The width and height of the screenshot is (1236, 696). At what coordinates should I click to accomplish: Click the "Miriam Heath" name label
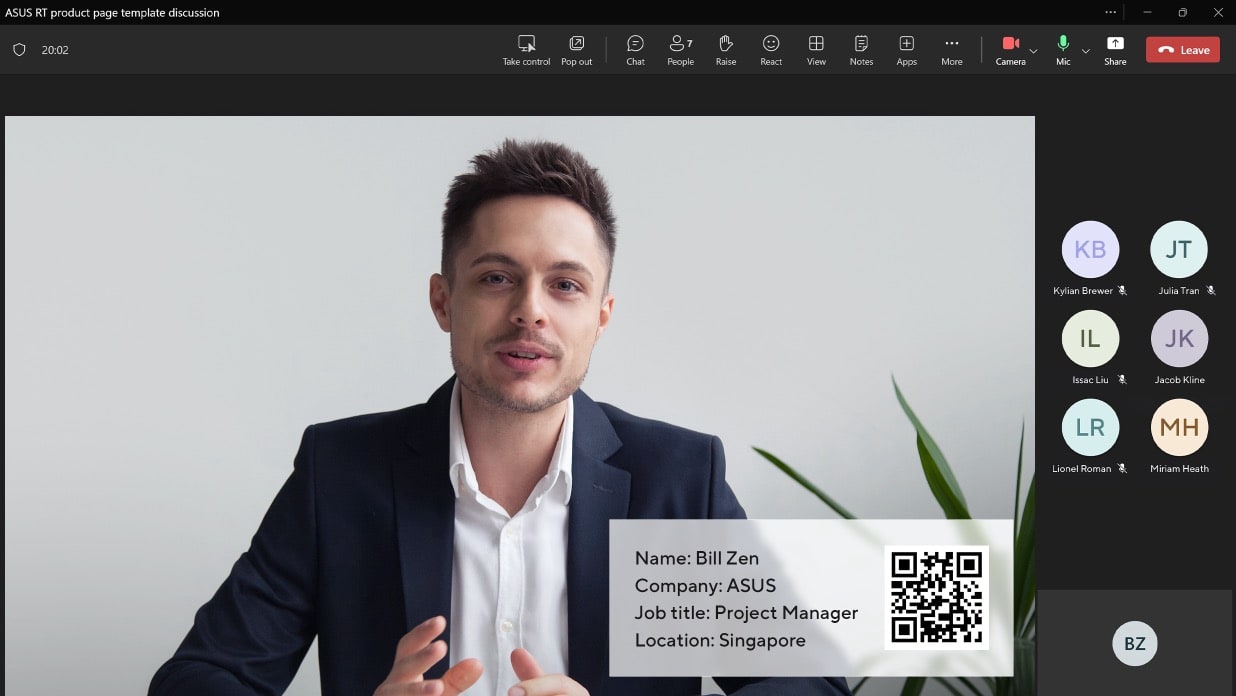click(1180, 469)
